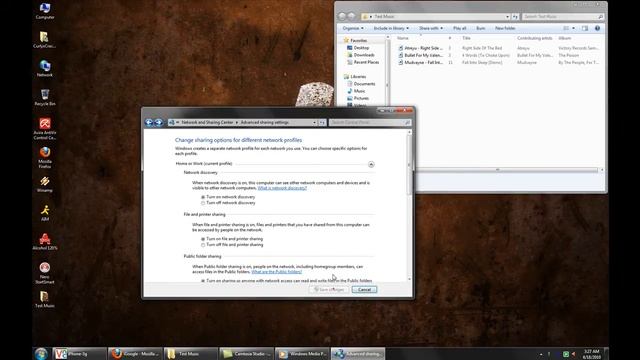Open the What is network discovery link

282,188
